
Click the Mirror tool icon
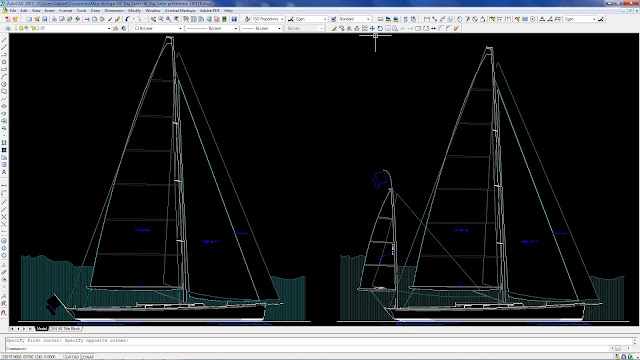pos(349,28)
